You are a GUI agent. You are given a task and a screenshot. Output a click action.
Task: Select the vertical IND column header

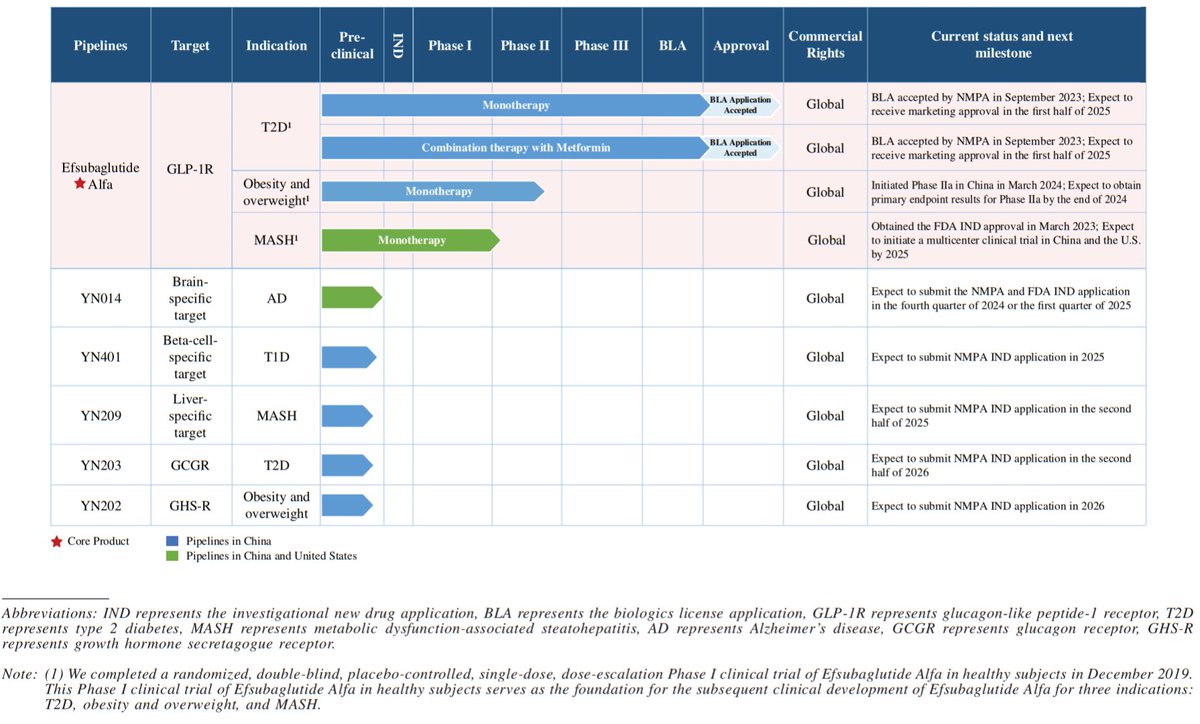(398, 46)
